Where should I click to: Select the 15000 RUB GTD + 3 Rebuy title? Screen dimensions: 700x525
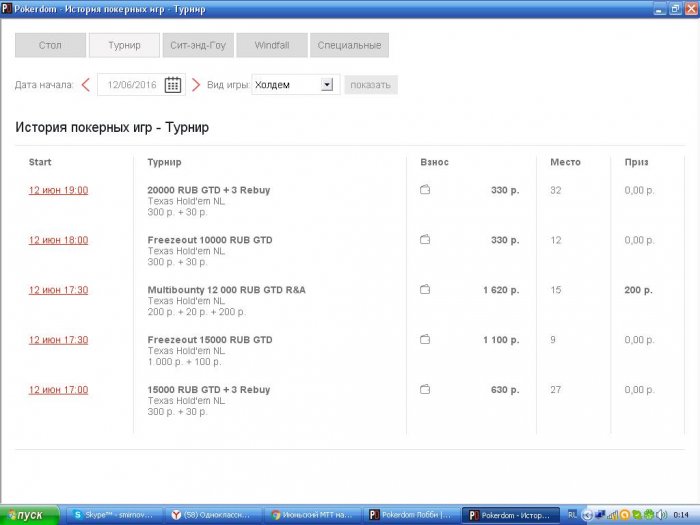209,390
